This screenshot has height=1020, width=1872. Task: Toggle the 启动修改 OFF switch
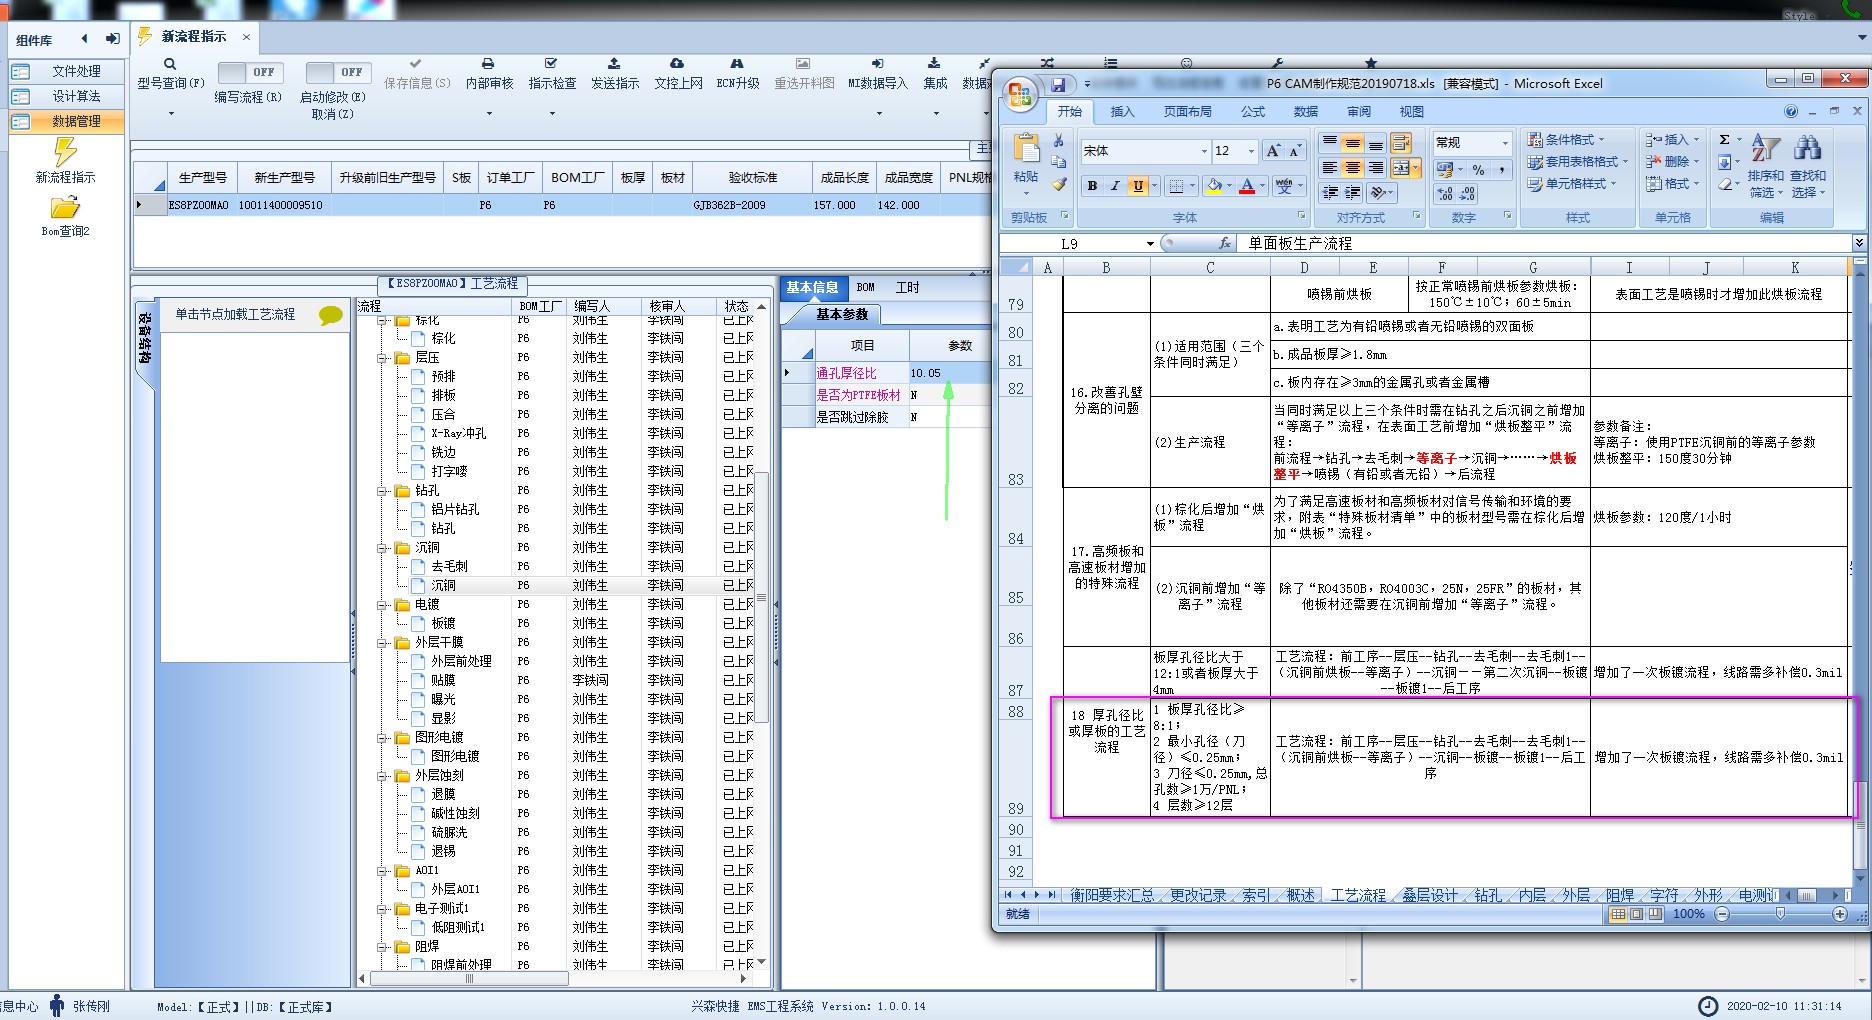[338, 72]
